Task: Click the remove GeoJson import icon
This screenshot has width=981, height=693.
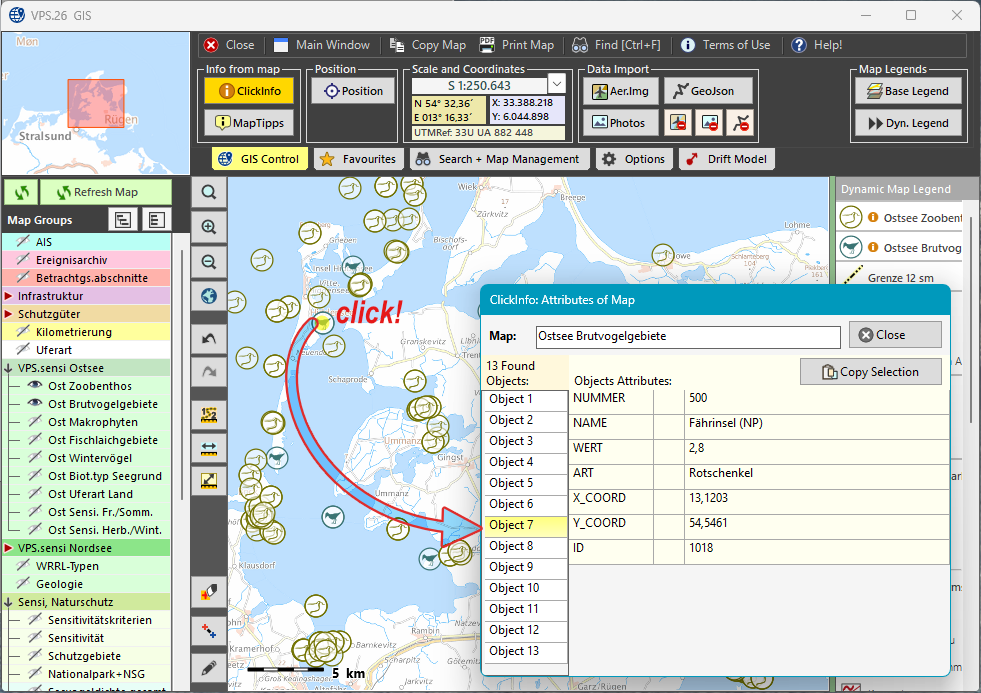Action: pyautogui.click(x=740, y=123)
